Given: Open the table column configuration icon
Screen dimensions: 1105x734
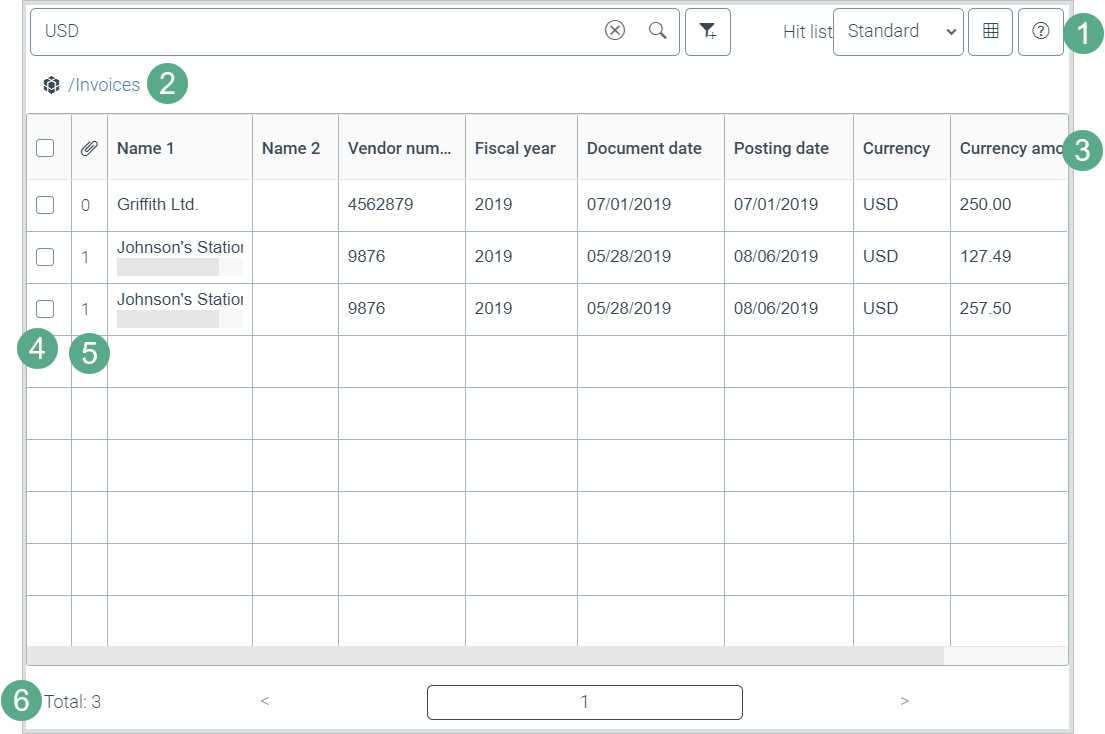Looking at the screenshot, I should pos(991,32).
